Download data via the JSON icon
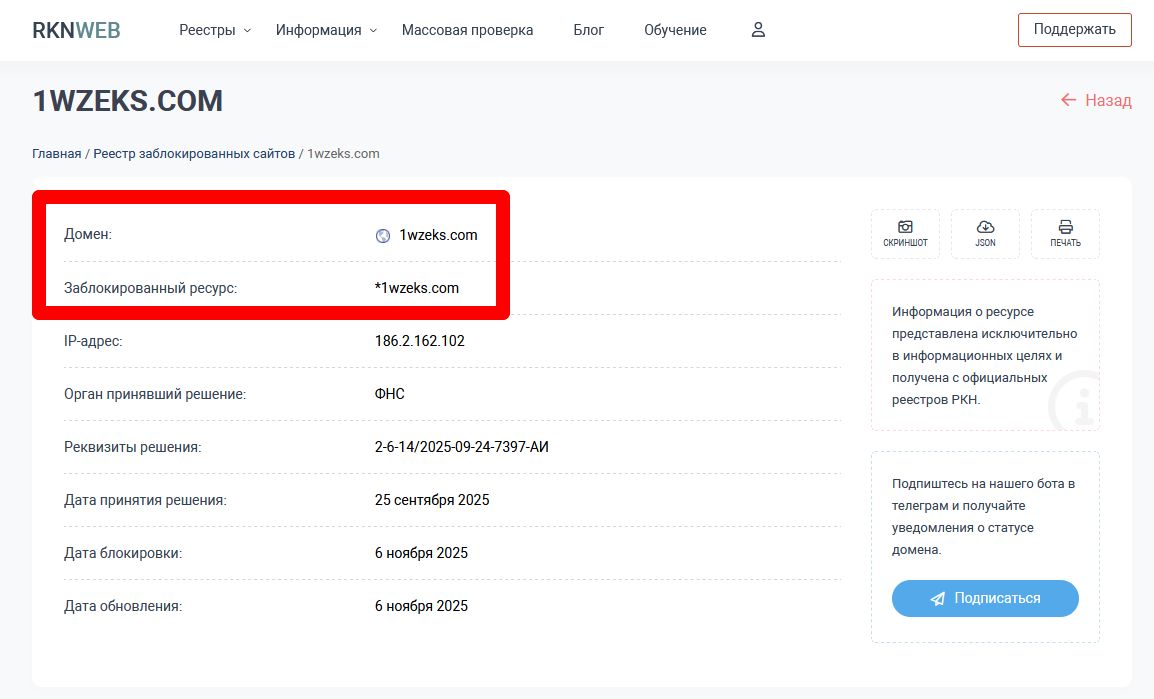 [985, 228]
